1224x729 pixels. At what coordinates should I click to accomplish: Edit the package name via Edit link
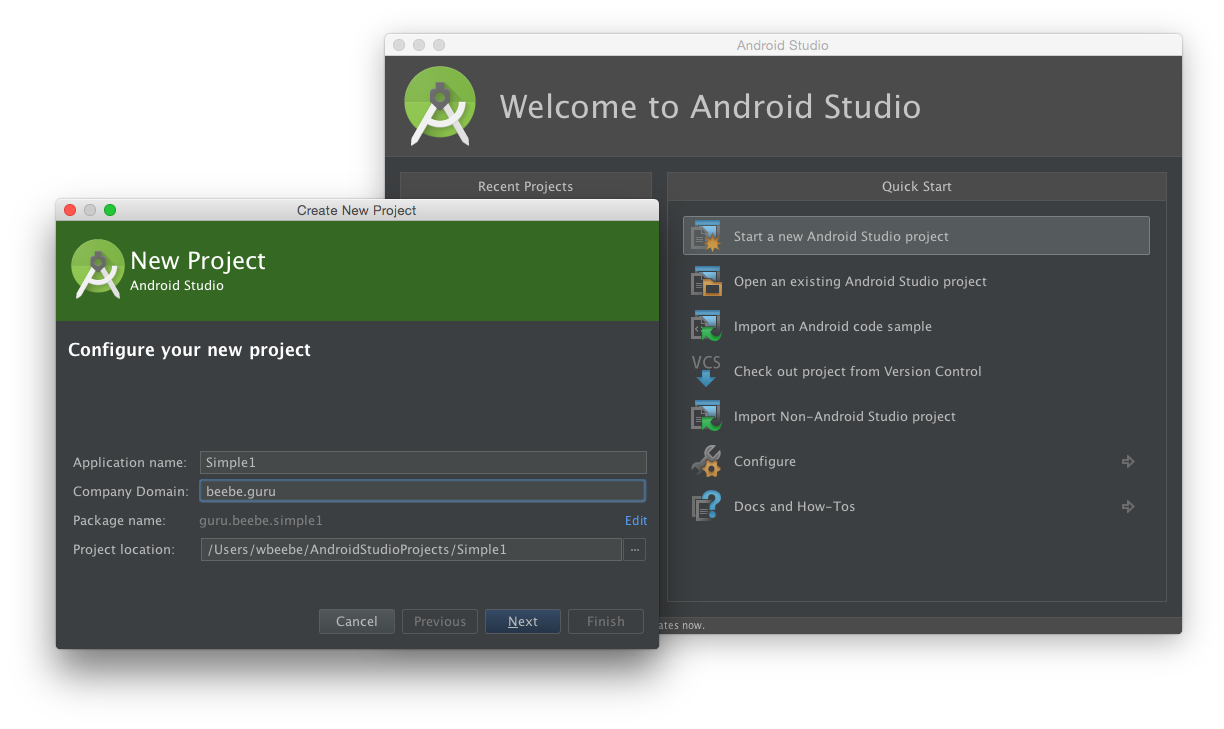click(636, 520)
